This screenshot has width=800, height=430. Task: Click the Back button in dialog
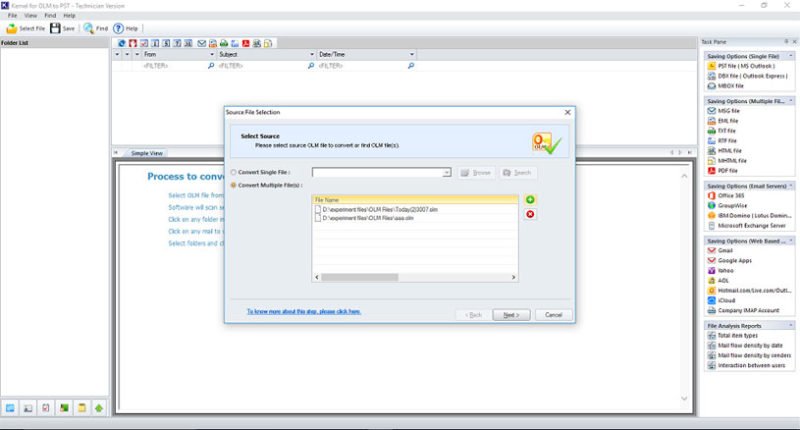[x=473, y=315]
